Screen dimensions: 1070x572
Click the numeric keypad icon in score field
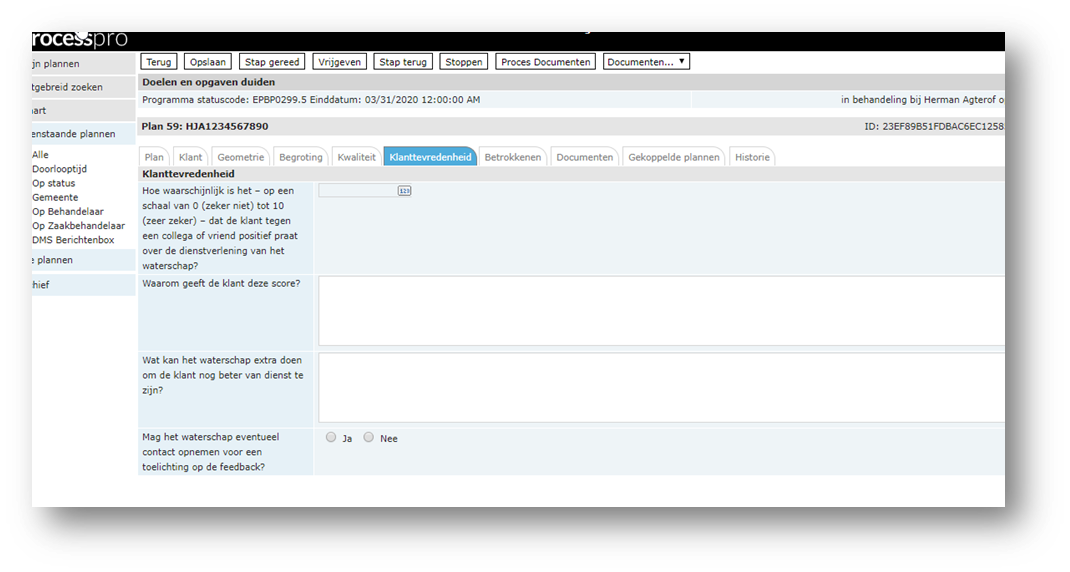point(404,190)
